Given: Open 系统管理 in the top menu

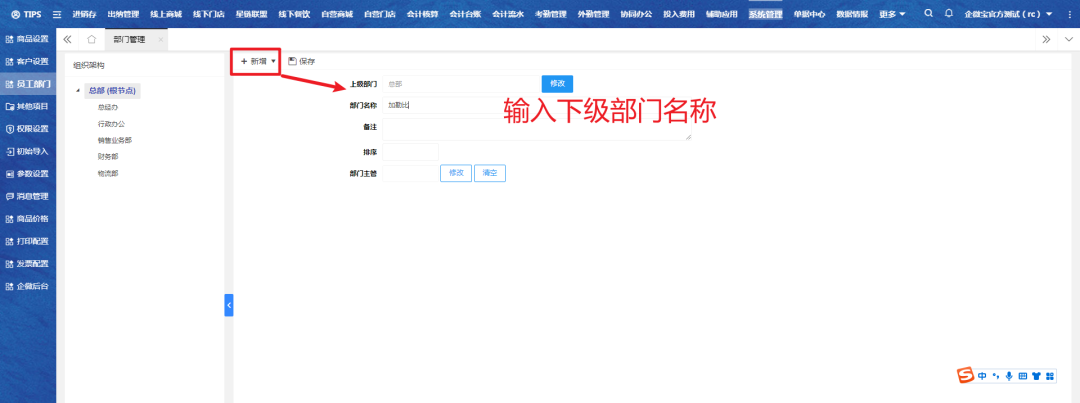Looking at the screenshot, I should 765,14.
